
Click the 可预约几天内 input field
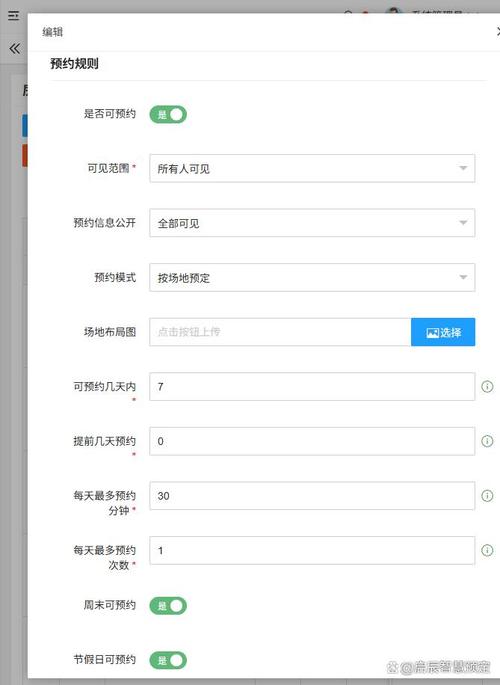[x=312, y=387]
